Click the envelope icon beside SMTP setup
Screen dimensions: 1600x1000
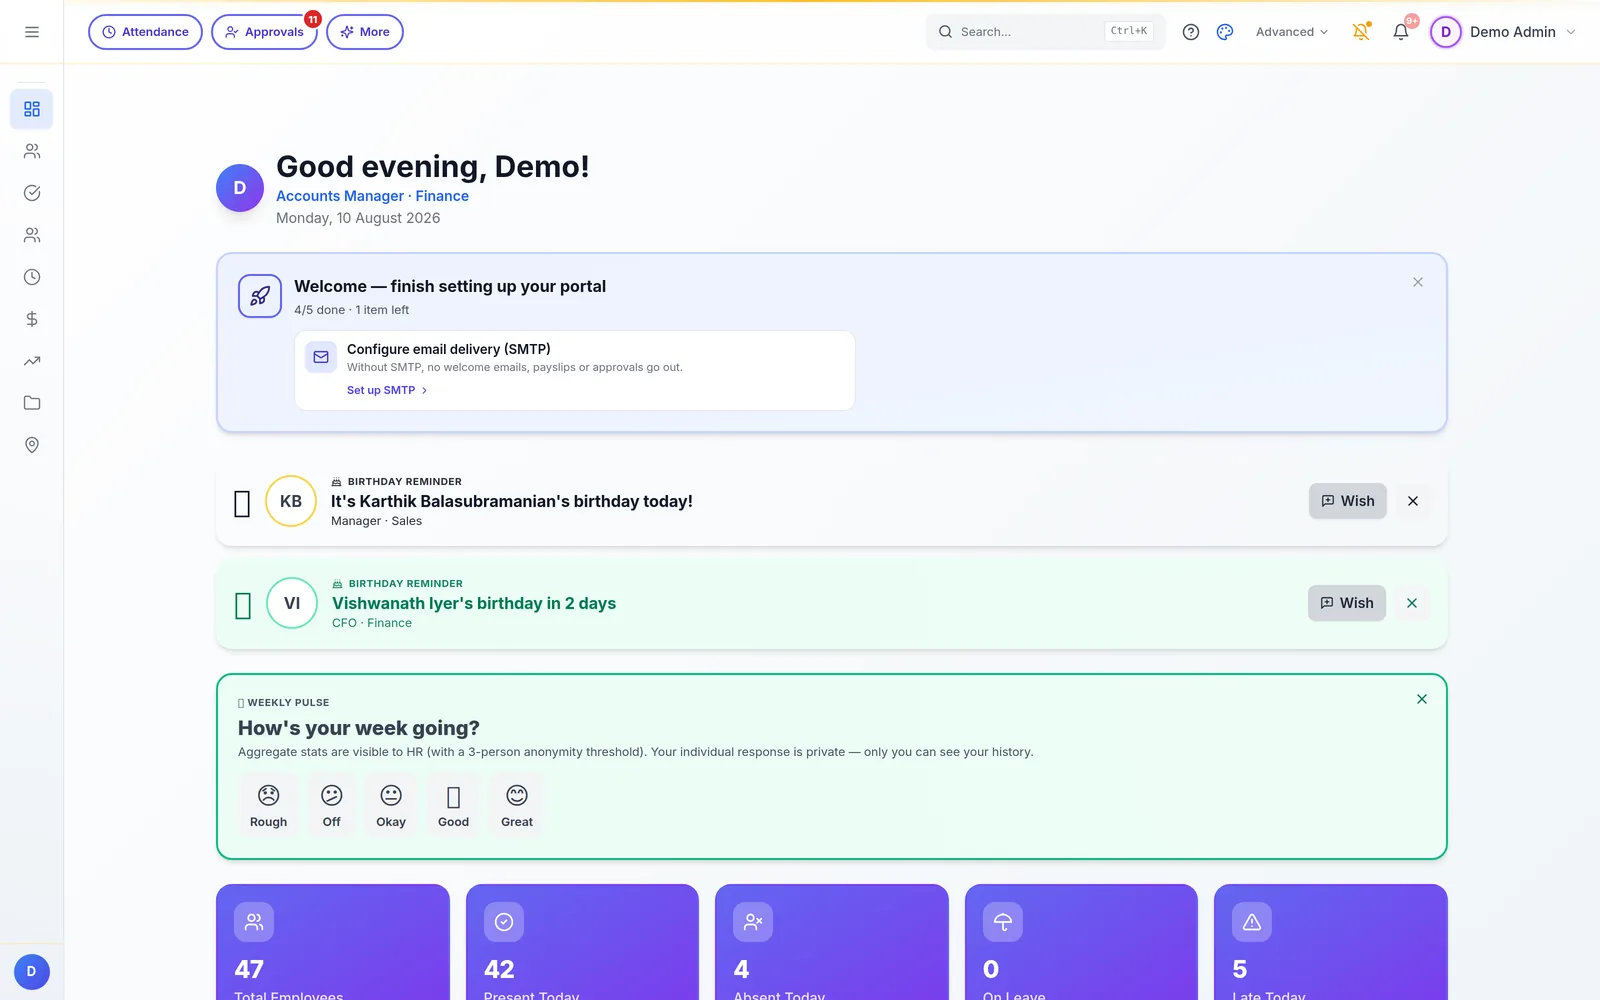(x=321, y=357)
